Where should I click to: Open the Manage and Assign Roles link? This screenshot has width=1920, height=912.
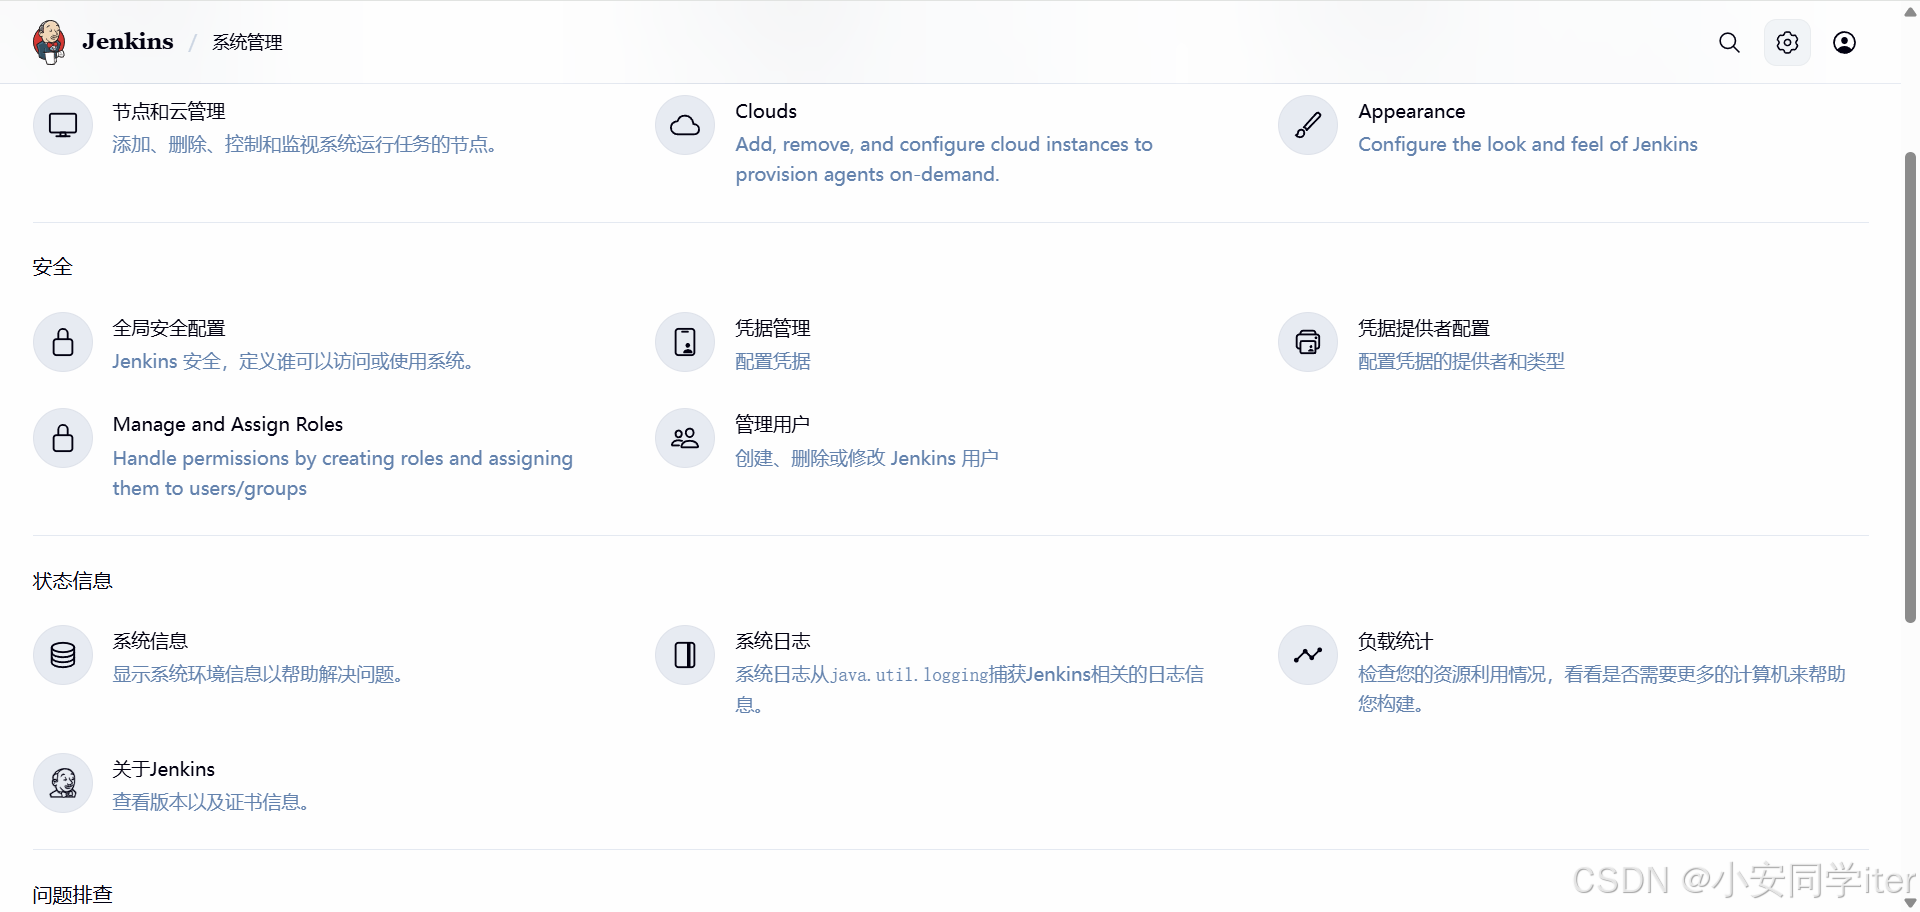tap(228, 425)
